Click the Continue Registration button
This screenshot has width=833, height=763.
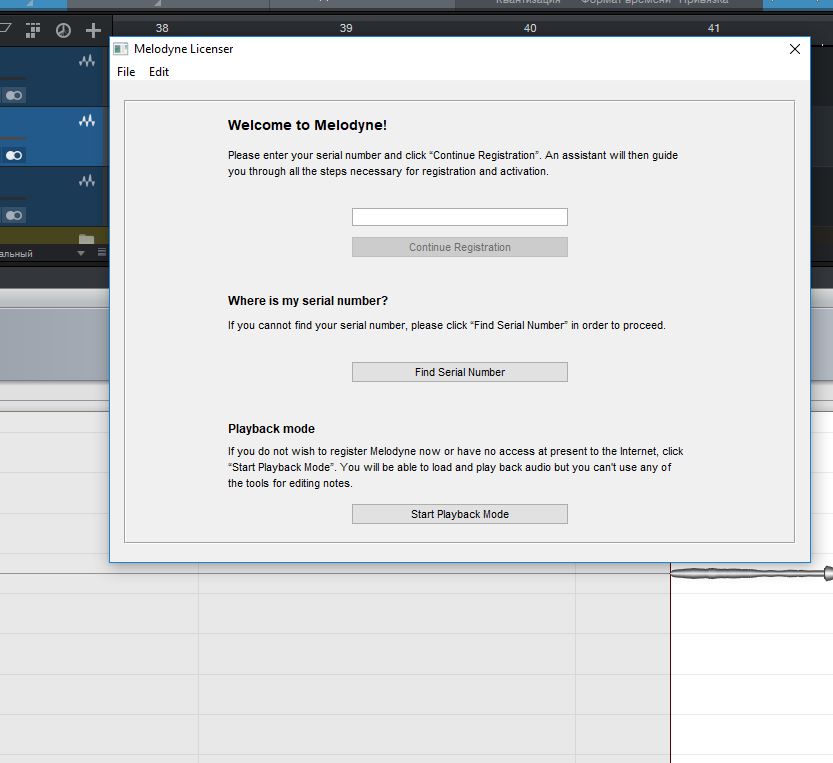(x=459, y=247)
